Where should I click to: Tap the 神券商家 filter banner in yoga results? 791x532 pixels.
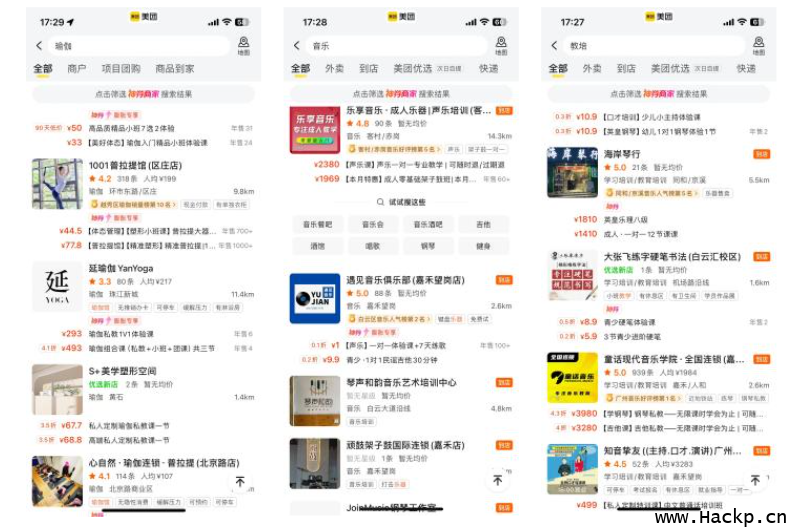point(144,94)
